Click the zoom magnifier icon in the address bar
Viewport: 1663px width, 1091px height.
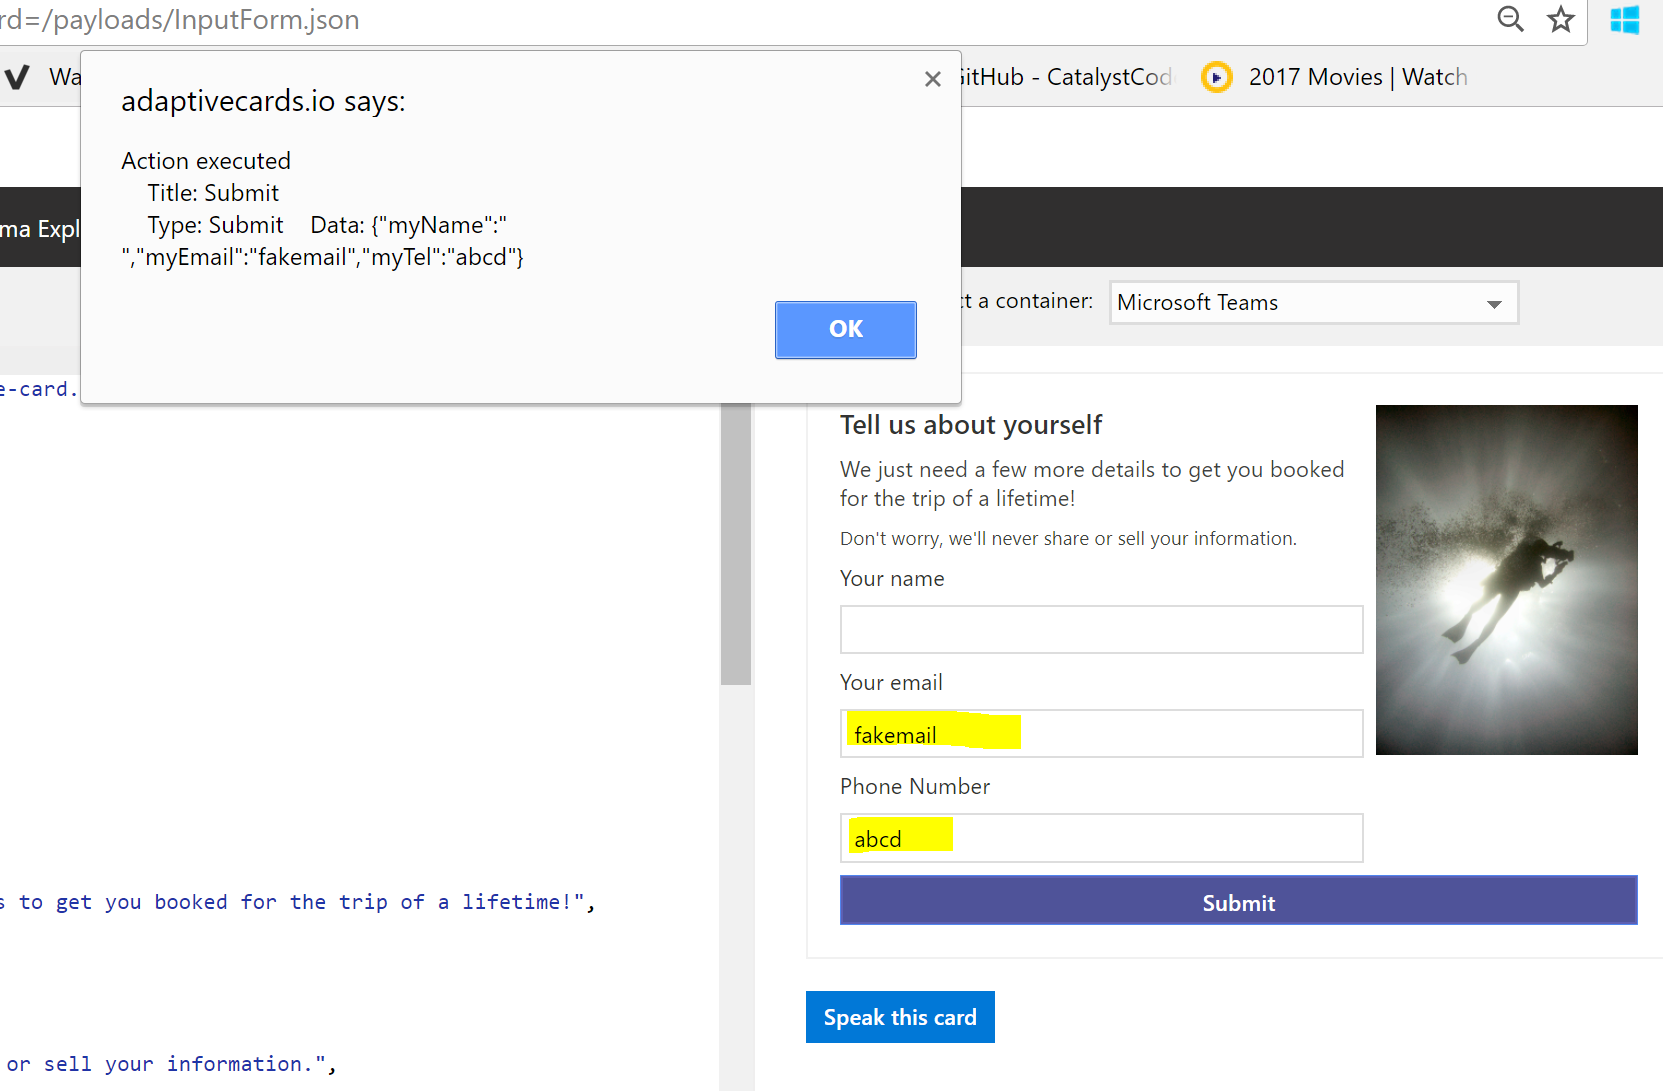click(1511, 19)
